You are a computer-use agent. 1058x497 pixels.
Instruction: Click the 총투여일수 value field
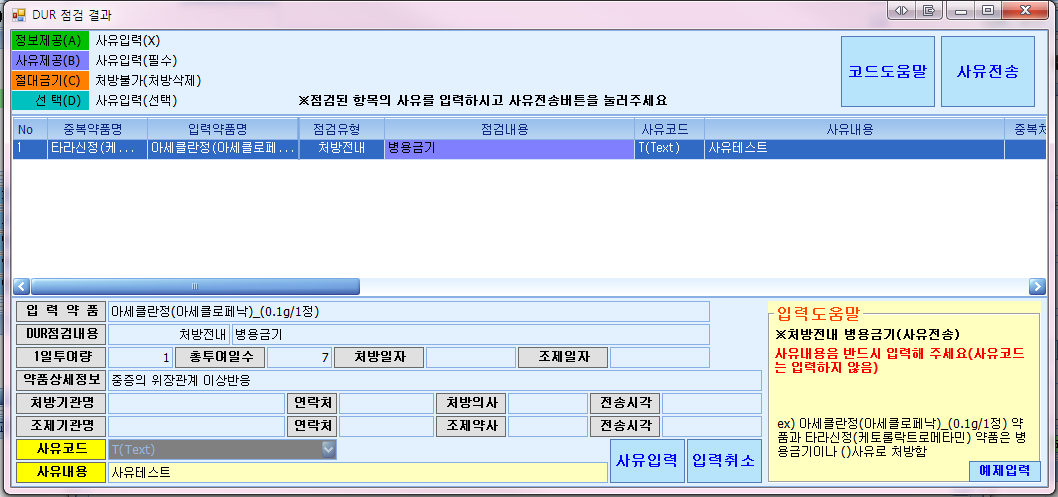pos(299,357)
